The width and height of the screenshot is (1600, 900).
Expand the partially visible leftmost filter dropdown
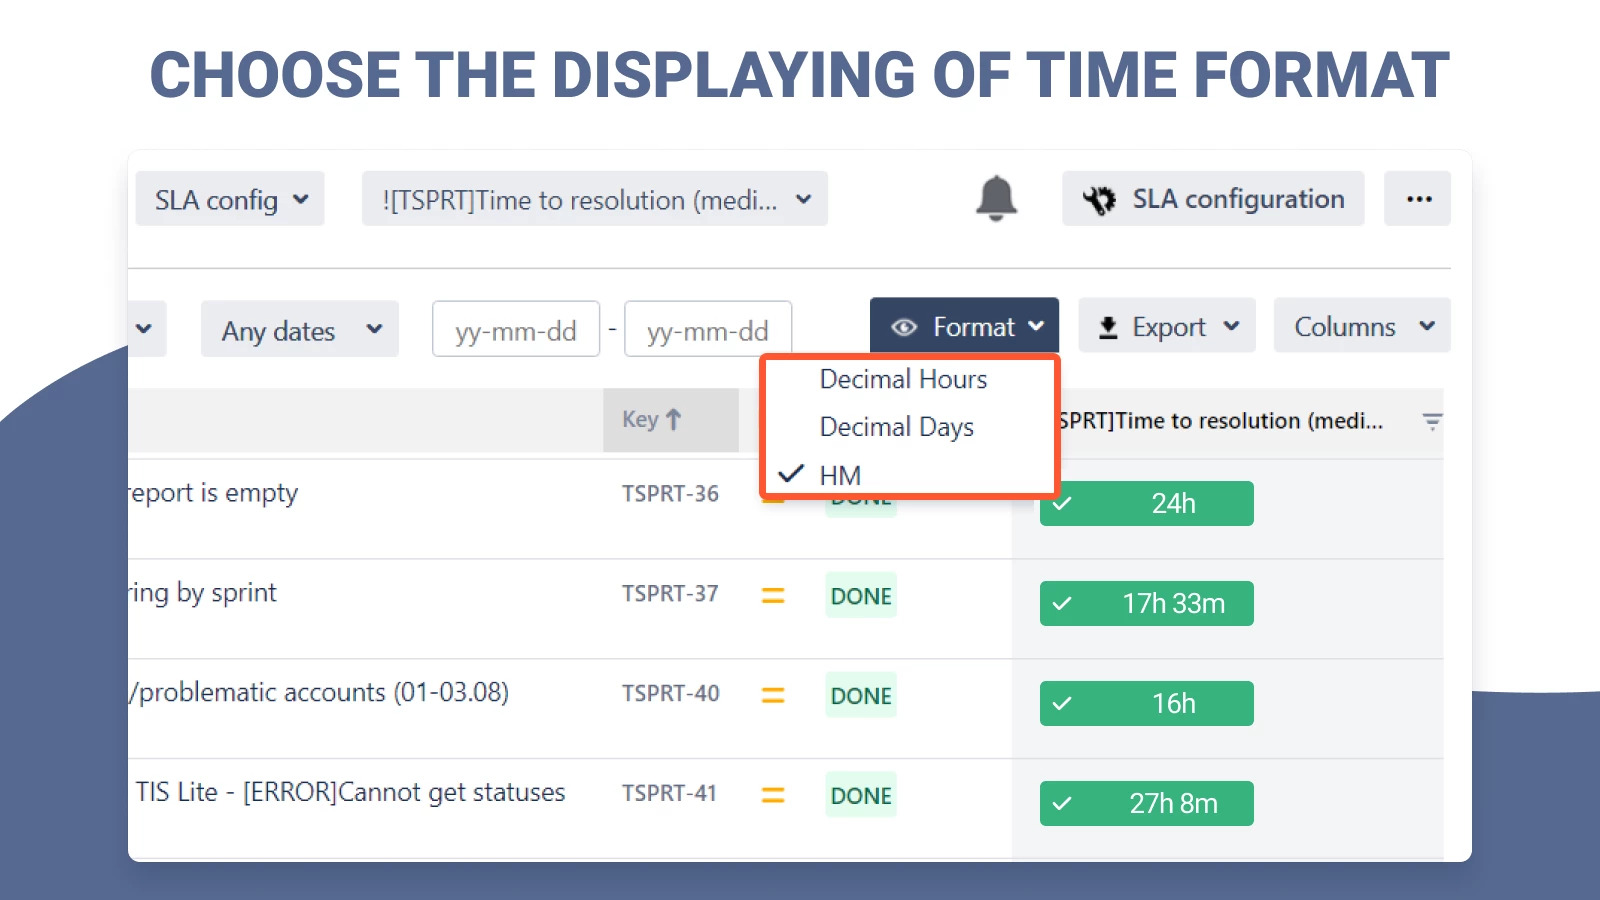pyautogui.click(x=147, y=329)
